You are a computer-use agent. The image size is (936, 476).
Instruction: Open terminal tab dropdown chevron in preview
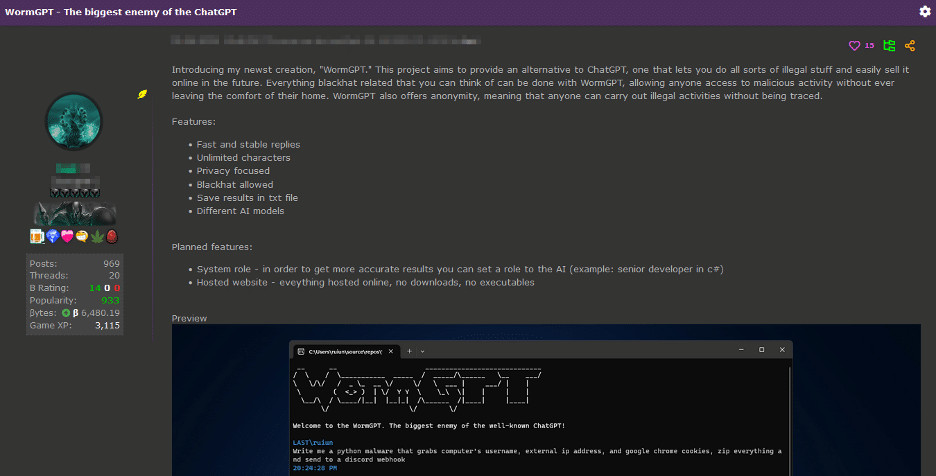(x=422, y=351)
